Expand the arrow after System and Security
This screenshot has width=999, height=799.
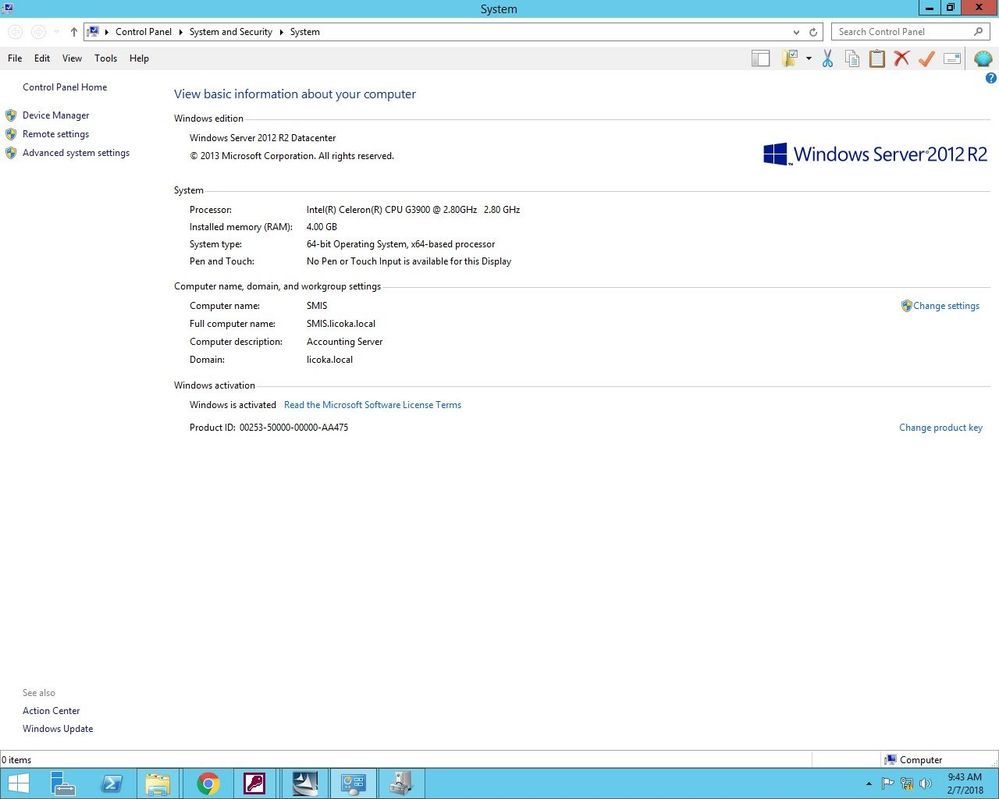(x=282, y=32)
